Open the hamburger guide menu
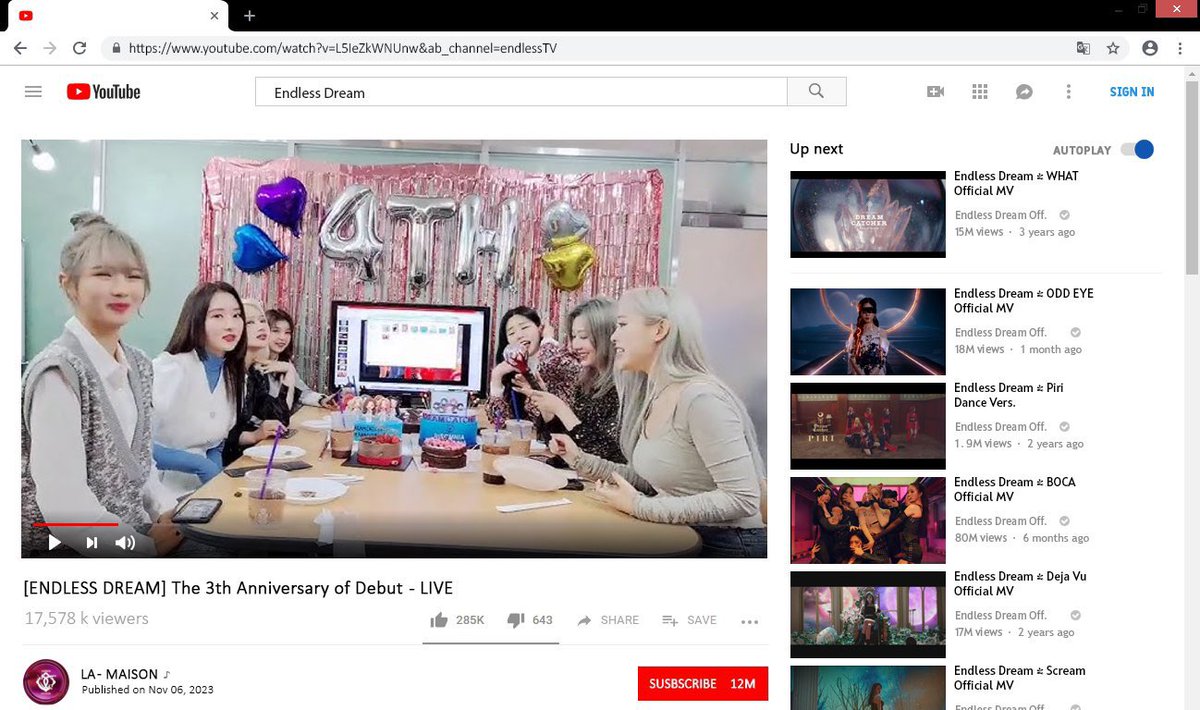This screenshot has width=1200, height=710. tap(33, 92)
